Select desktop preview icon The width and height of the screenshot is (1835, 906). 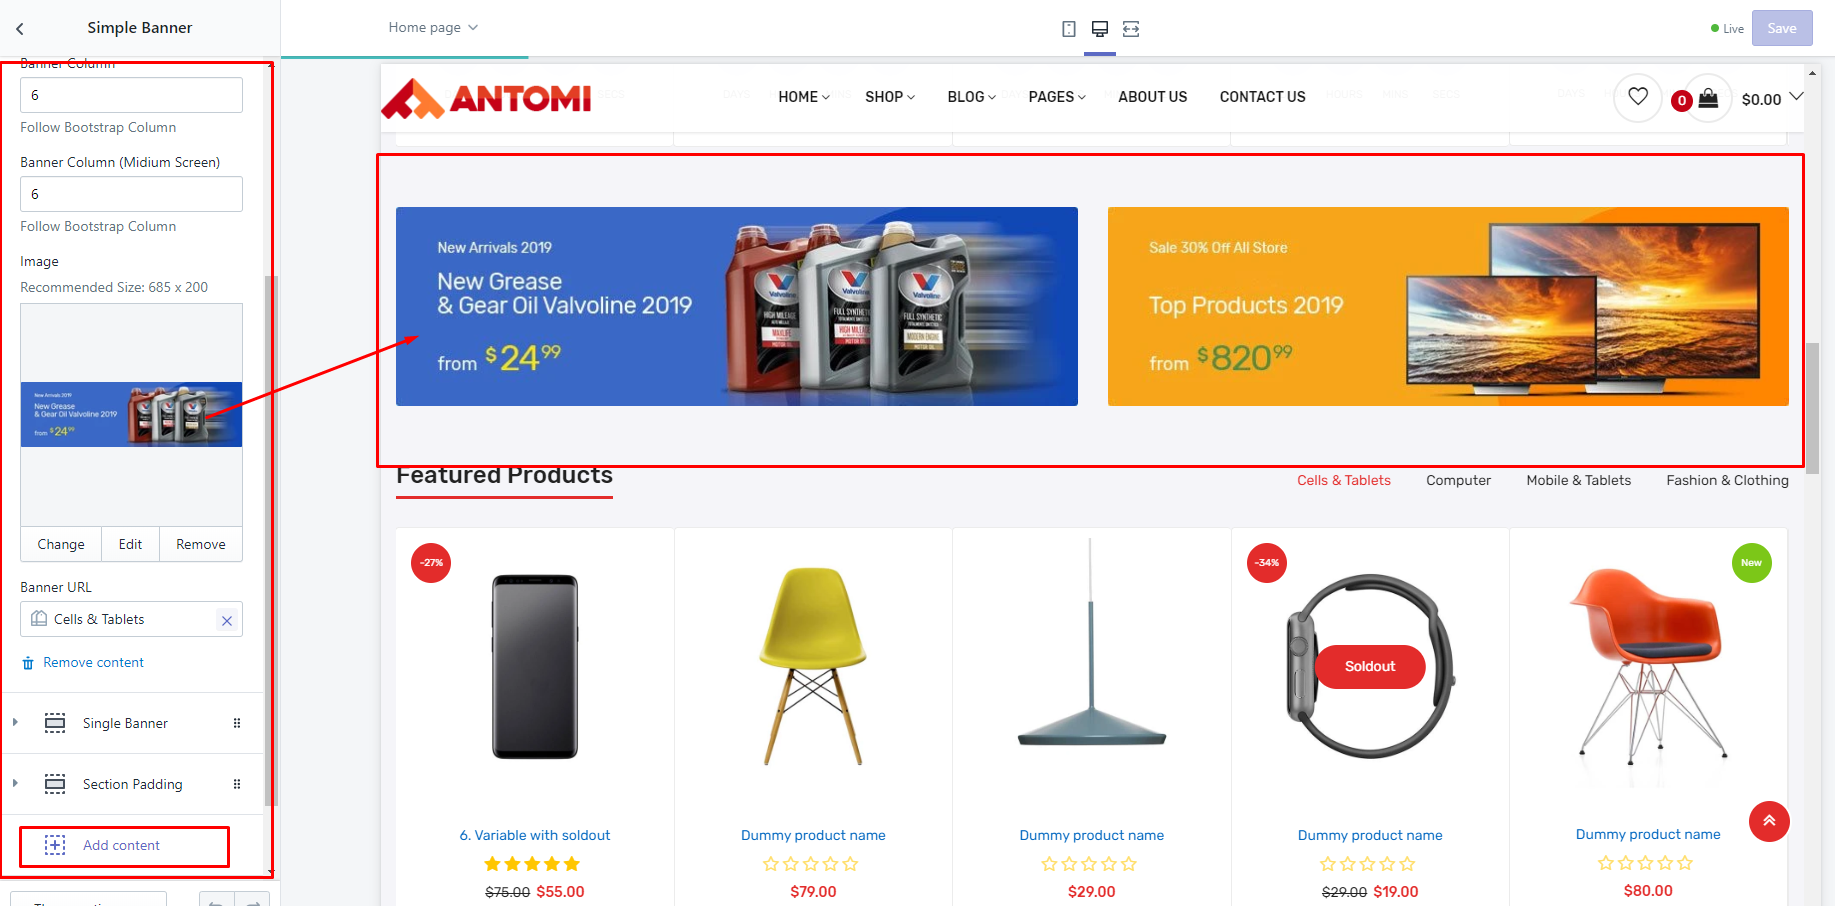[1100, 29]
